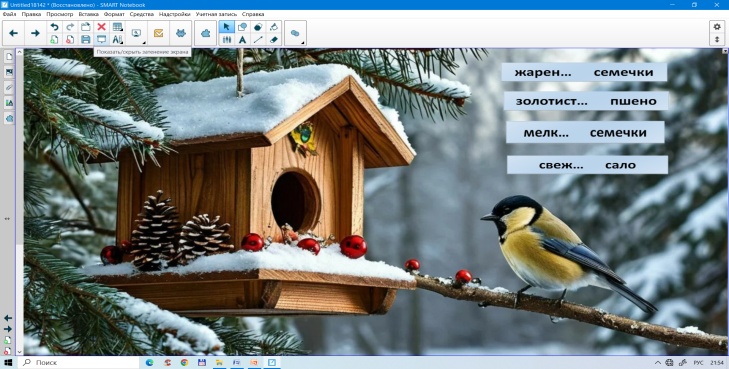Go to the previous page with back arrow
This screenshot has height=369, width=729.
pos(13,33)
